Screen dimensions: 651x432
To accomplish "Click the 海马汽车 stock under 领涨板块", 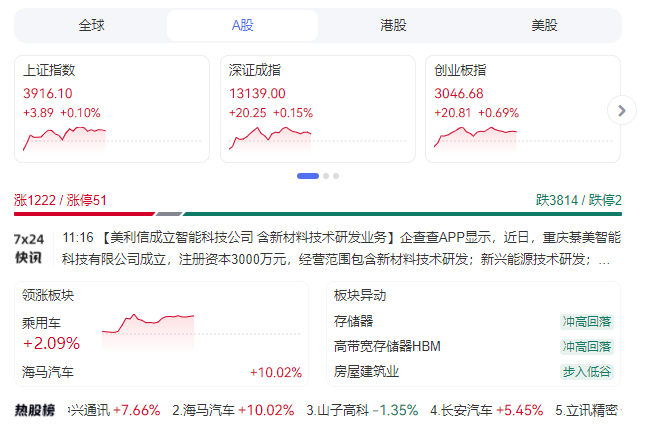I will coord(48,372).
